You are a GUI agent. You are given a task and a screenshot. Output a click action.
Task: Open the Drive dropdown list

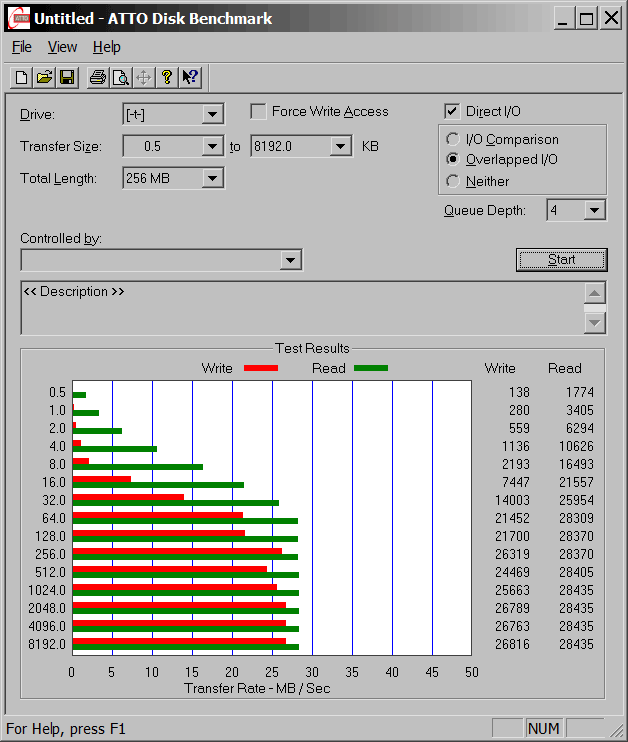click(212, 114)
